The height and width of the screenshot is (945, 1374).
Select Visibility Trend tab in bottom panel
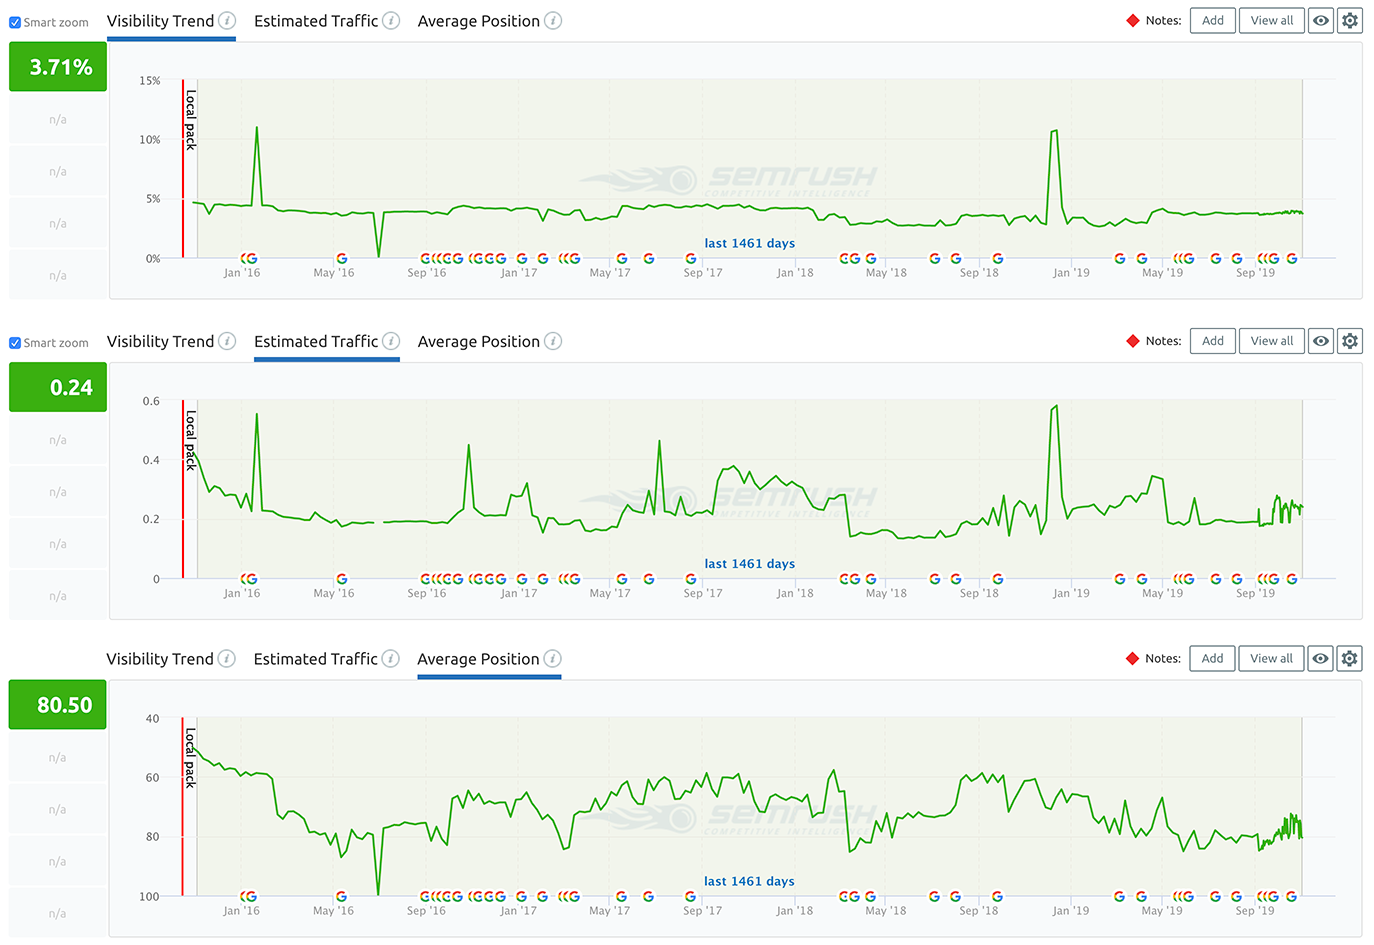pos(160,659)
